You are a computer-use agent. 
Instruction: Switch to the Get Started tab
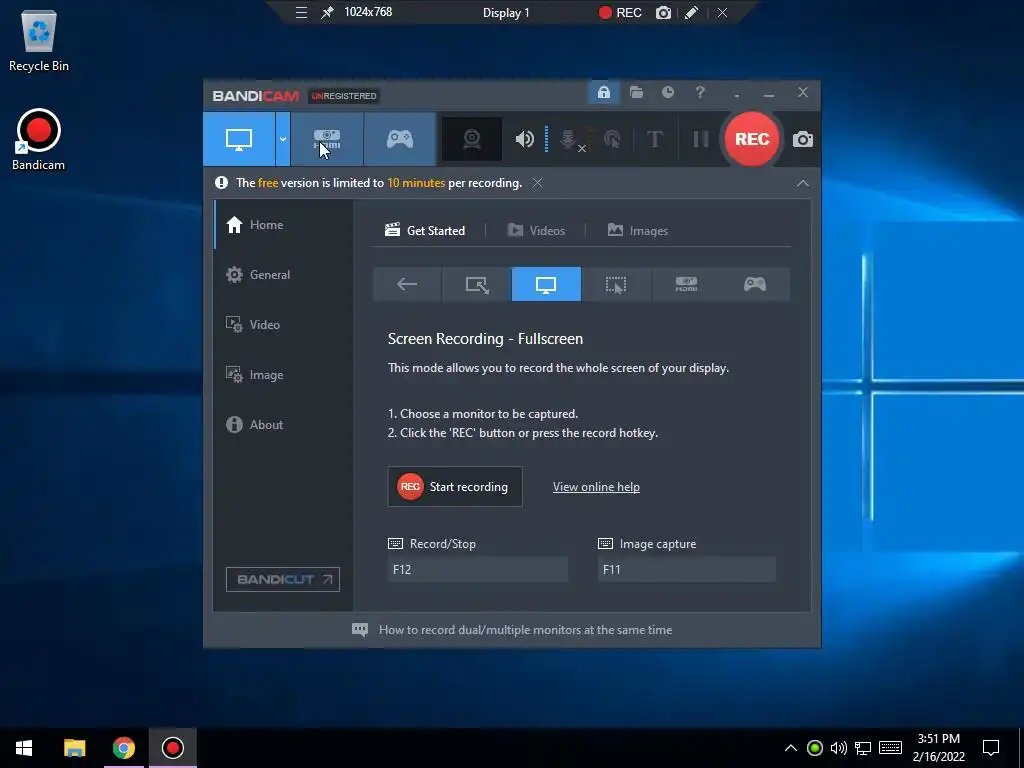425,231
